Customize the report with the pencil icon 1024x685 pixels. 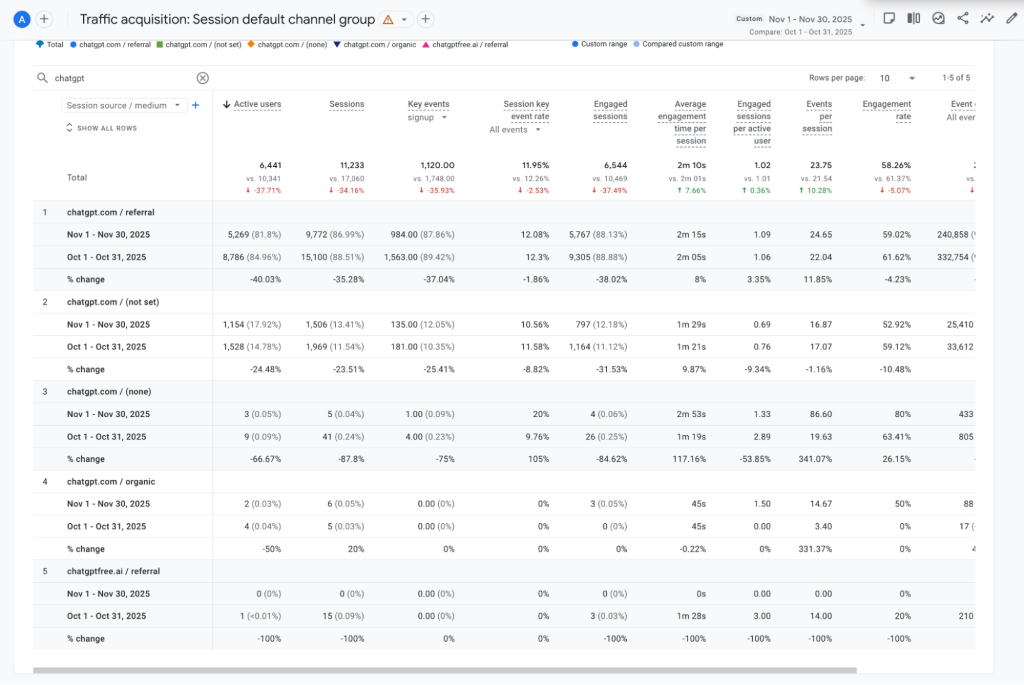pyautogui.click(x=1012, y=18)
